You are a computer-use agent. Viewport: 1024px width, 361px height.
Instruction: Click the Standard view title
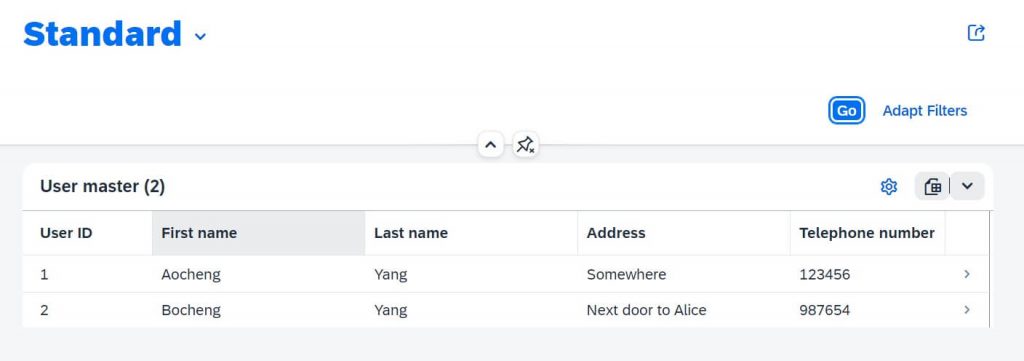[103, 35]
